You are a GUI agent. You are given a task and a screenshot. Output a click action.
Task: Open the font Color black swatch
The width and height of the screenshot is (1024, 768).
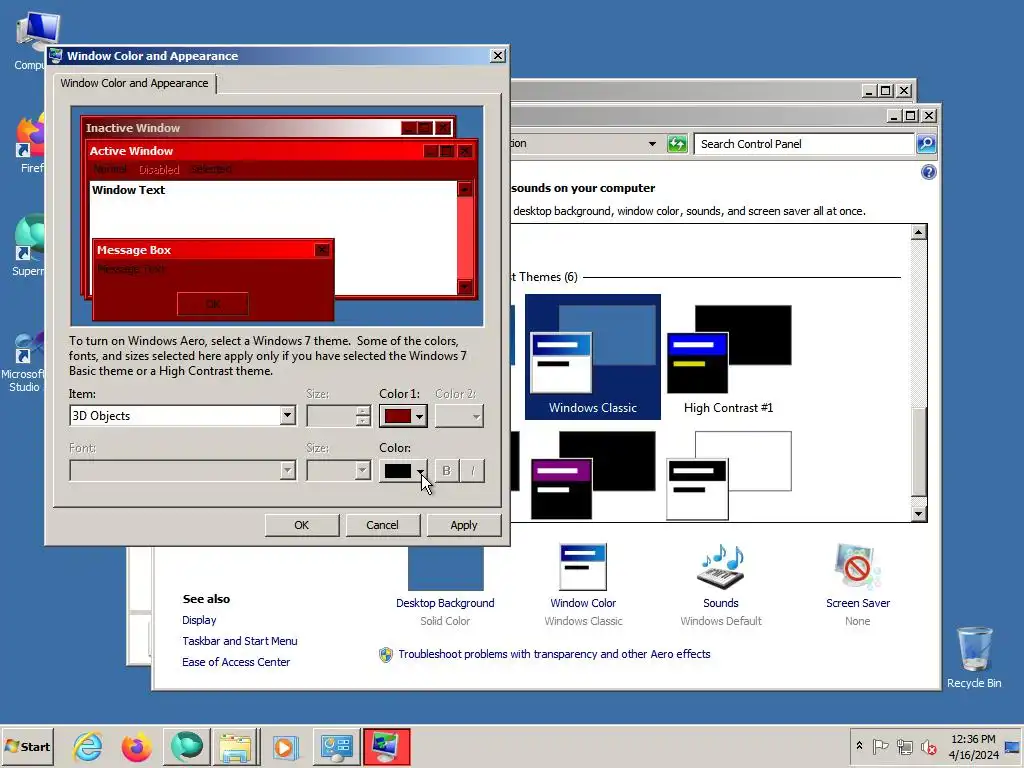pyautogui.click(x=403, y=470)
